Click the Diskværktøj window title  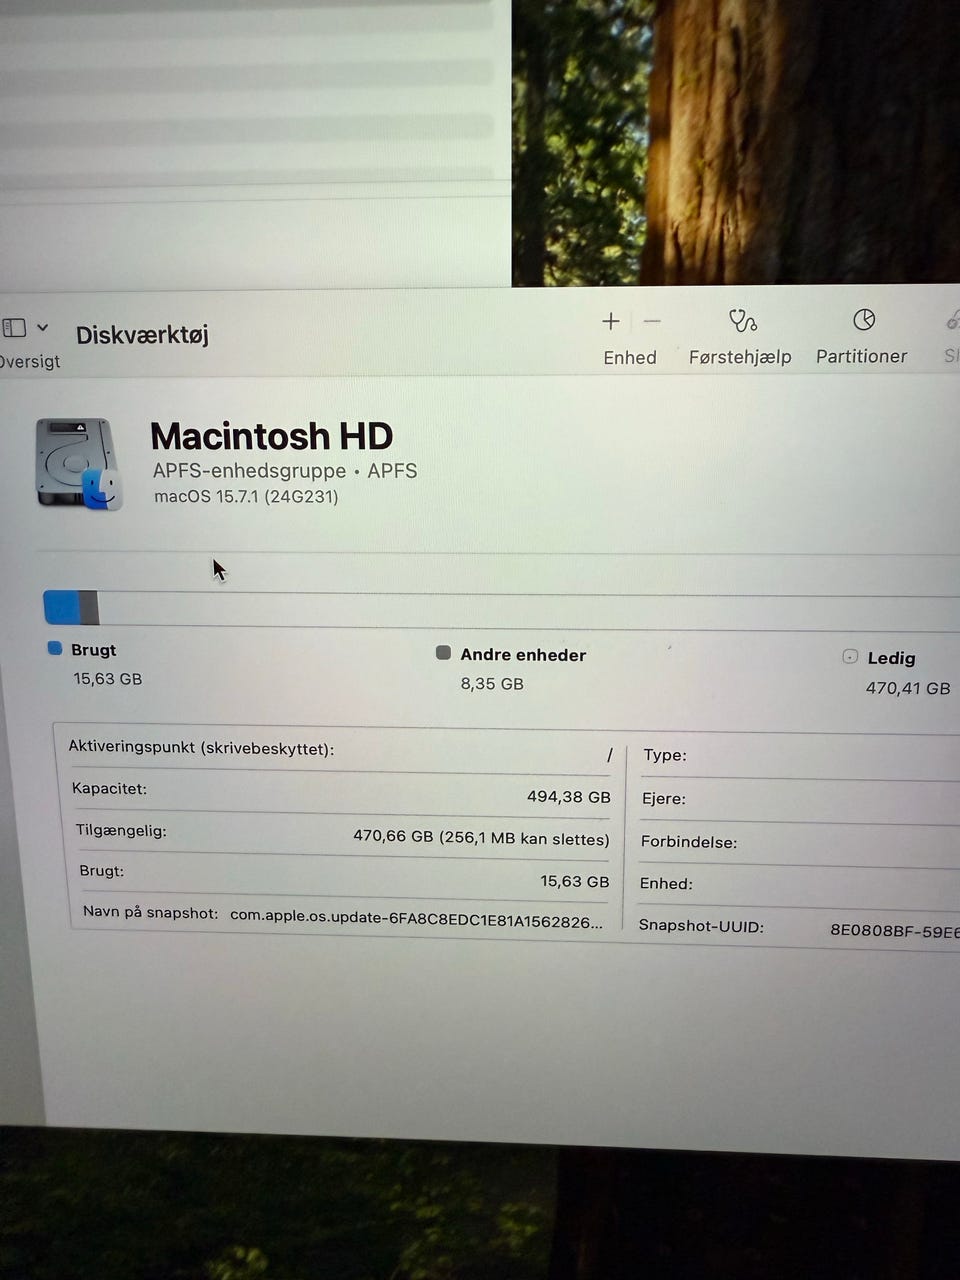pyautogui.click(x=142, y=334)
